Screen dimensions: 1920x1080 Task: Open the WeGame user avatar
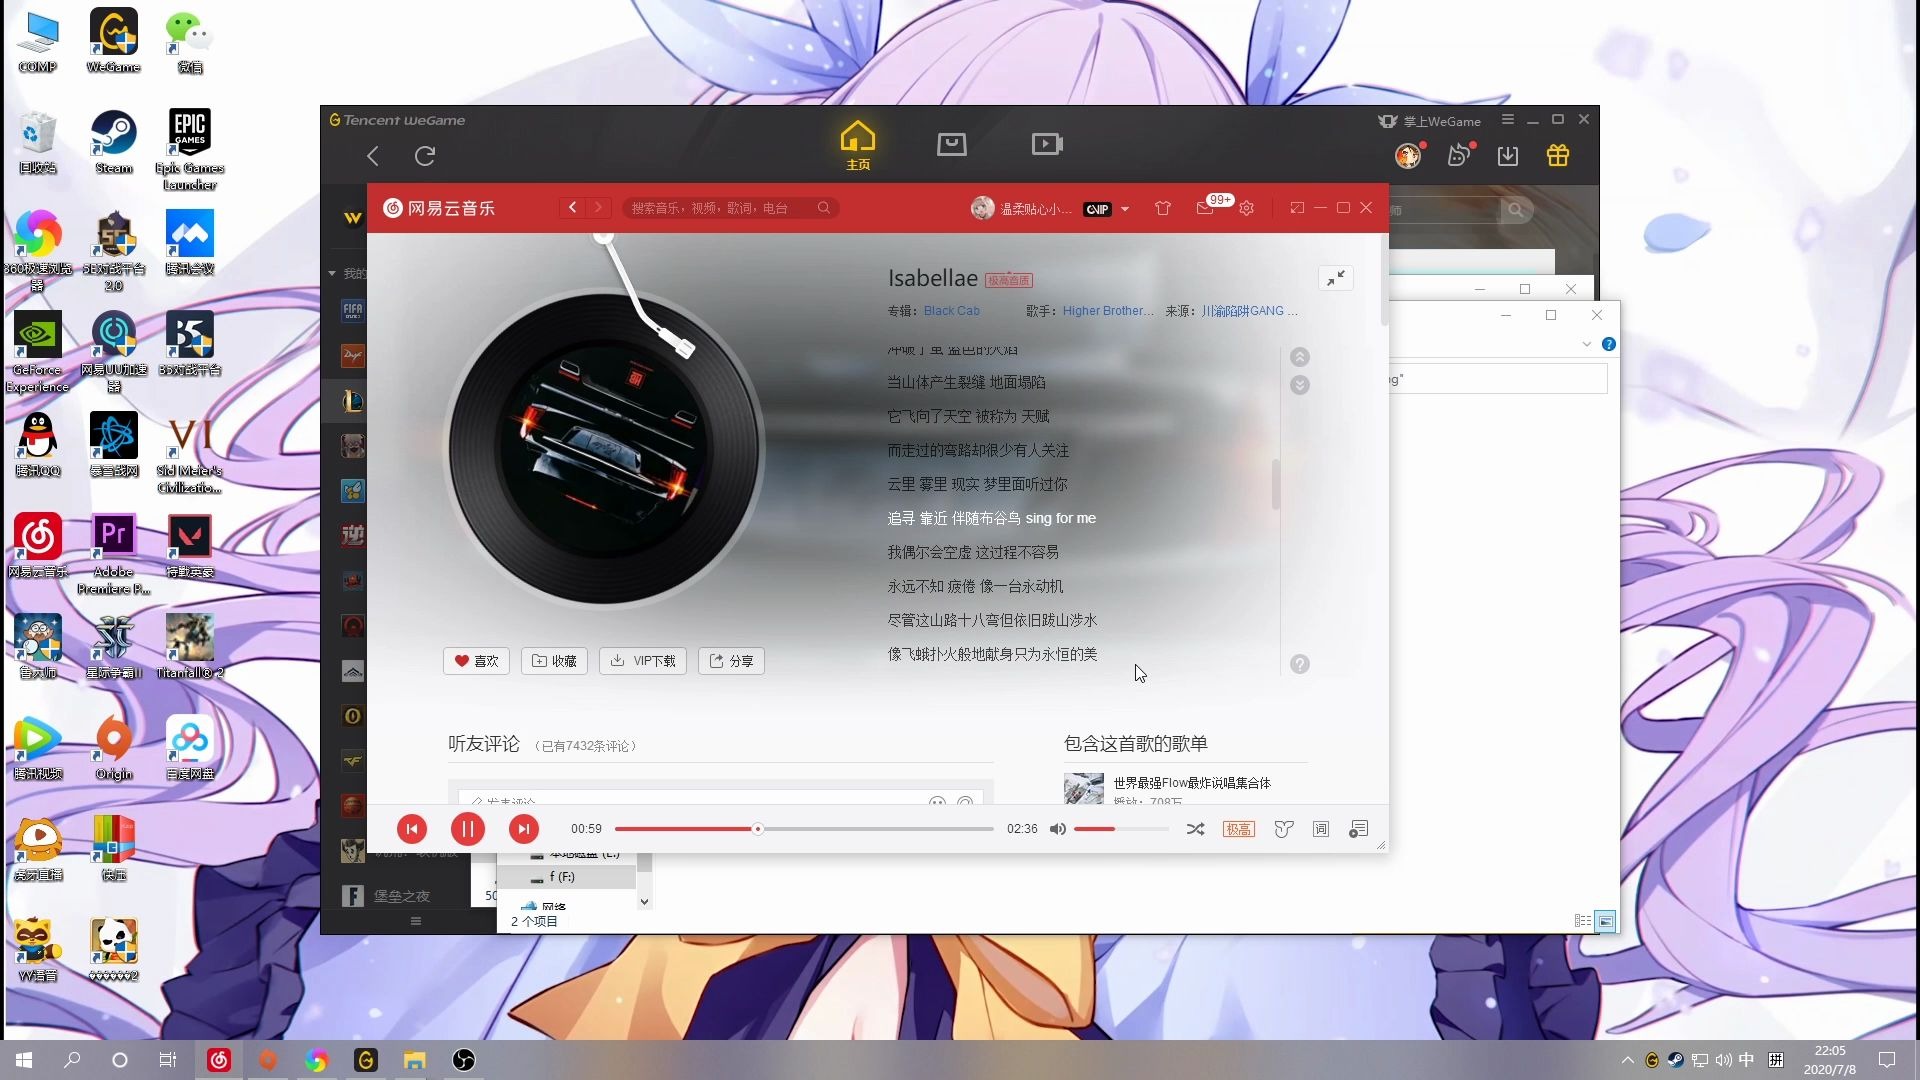tap(1408, 156)
